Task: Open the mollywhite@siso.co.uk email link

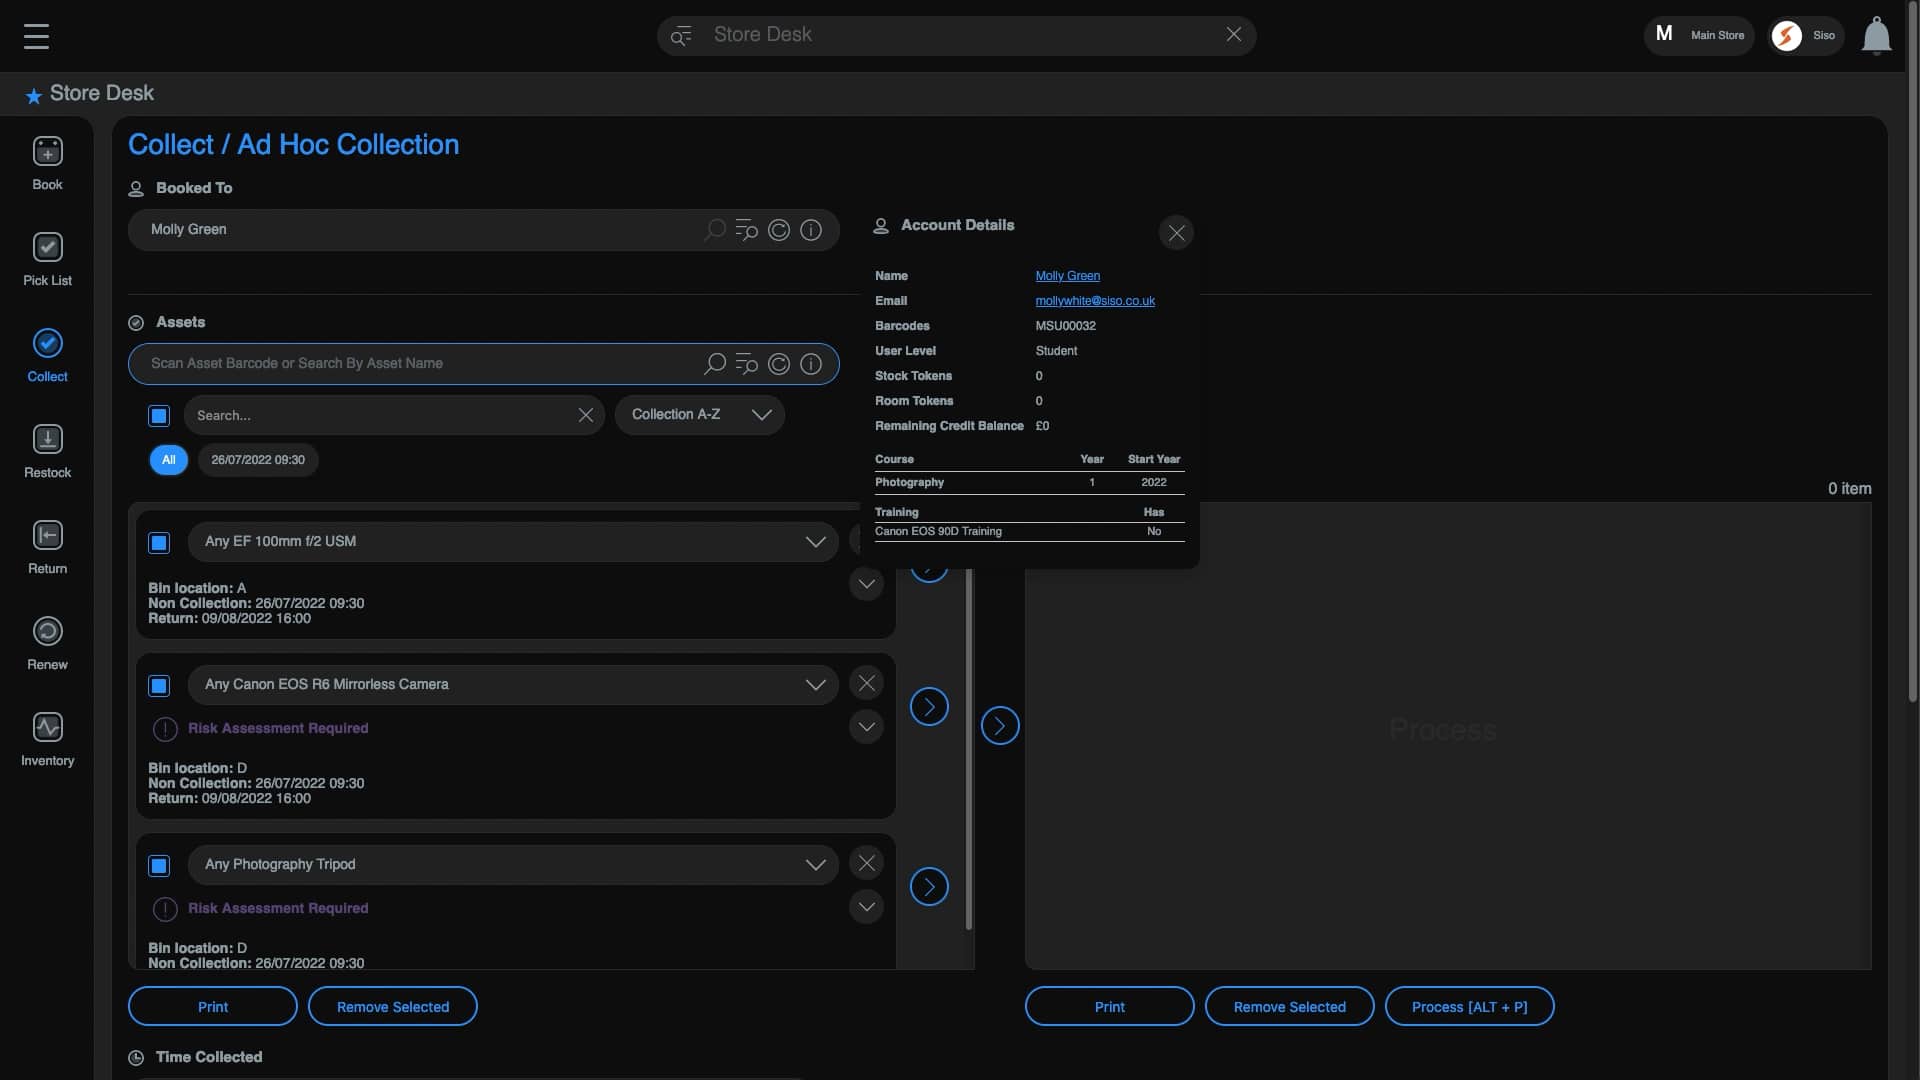Action: point(1094,301)
